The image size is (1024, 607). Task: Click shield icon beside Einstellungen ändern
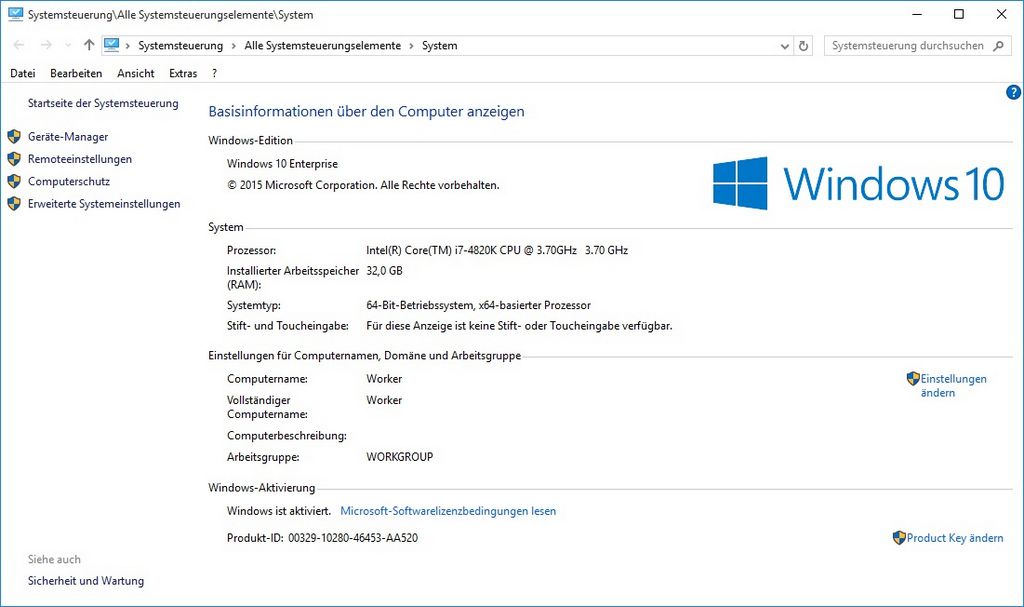pos(913,378)
